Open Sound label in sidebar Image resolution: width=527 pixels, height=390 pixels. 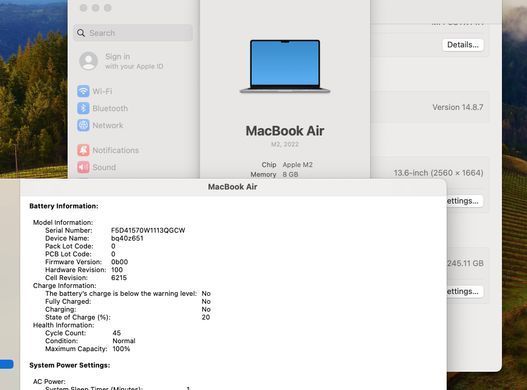104,167
